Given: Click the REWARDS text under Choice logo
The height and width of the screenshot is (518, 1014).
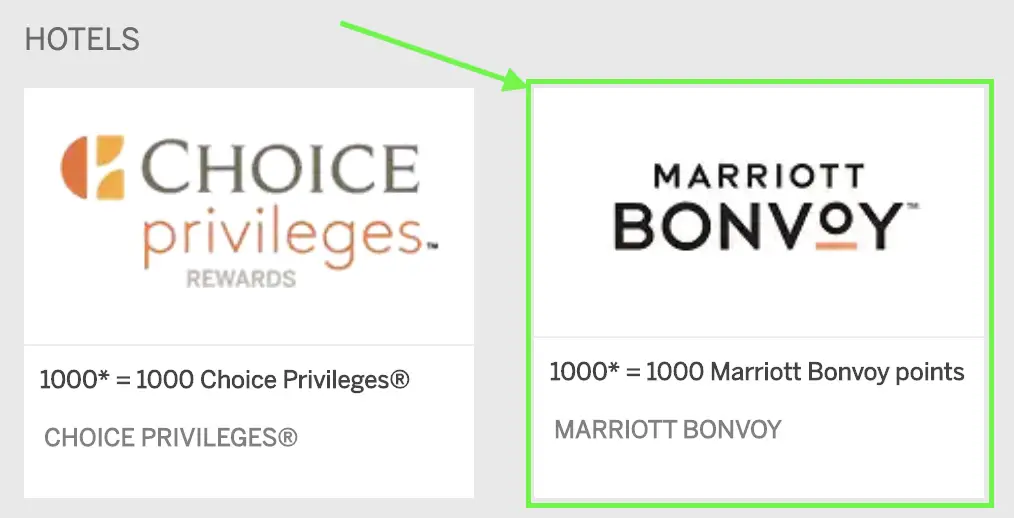Looking at the screenshot, I should pyautogui.click(x=241, y=279).
